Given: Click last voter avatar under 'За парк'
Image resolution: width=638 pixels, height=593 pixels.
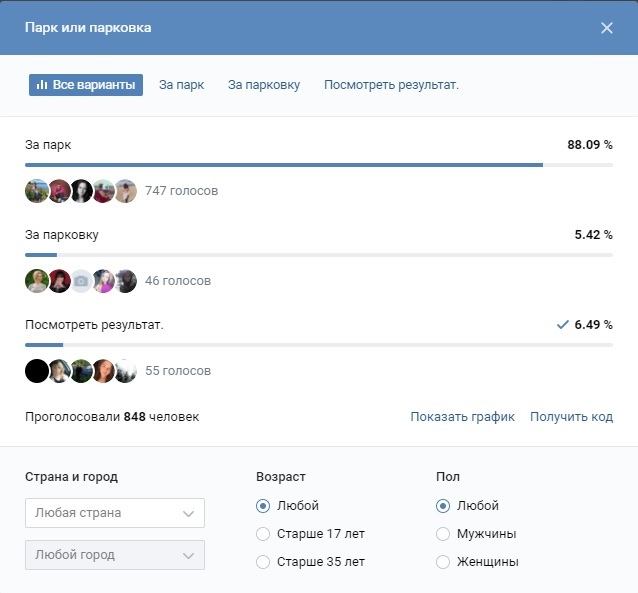Looking at the screenshot, I should coord(125,191).
